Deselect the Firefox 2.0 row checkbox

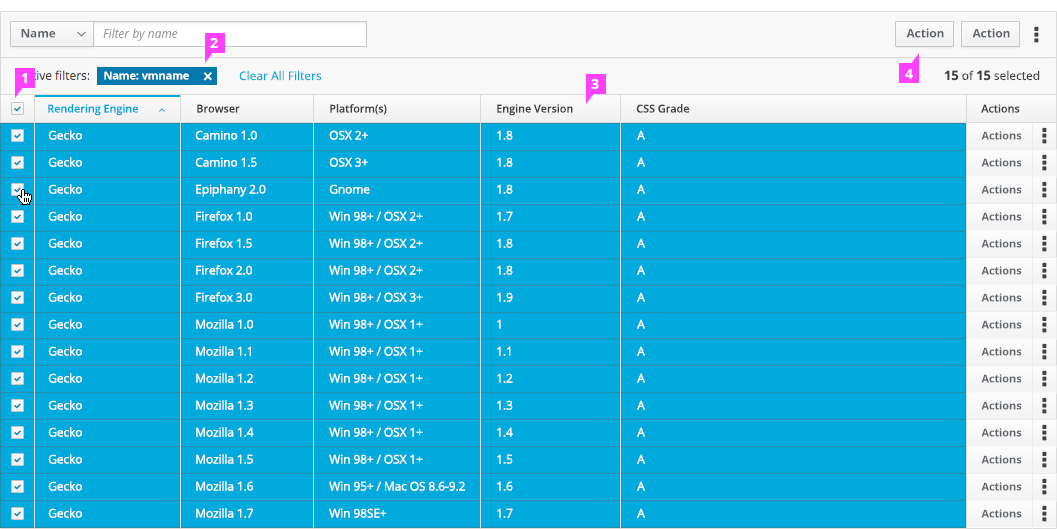pos(17,271)
